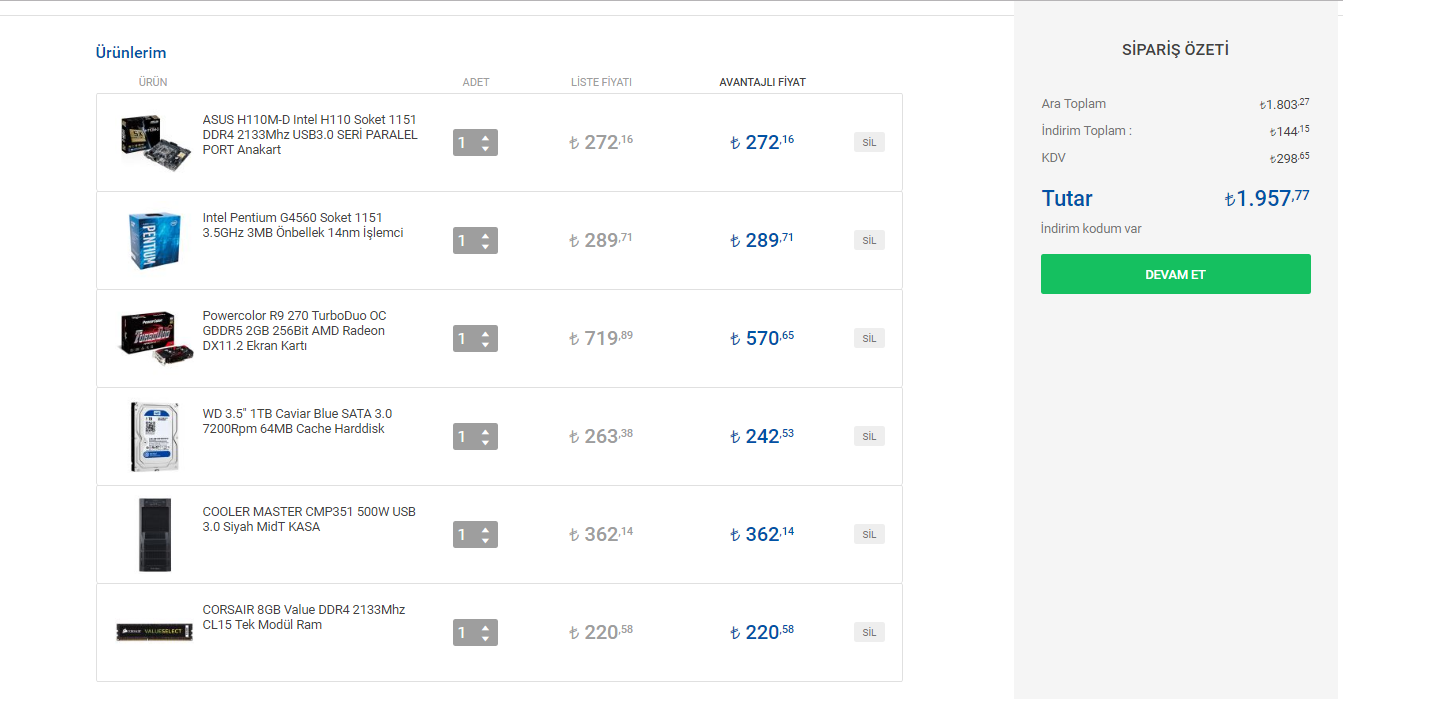
Task: Select the quantity stepper for the Intel Pentium
Action: coord(475,240)
